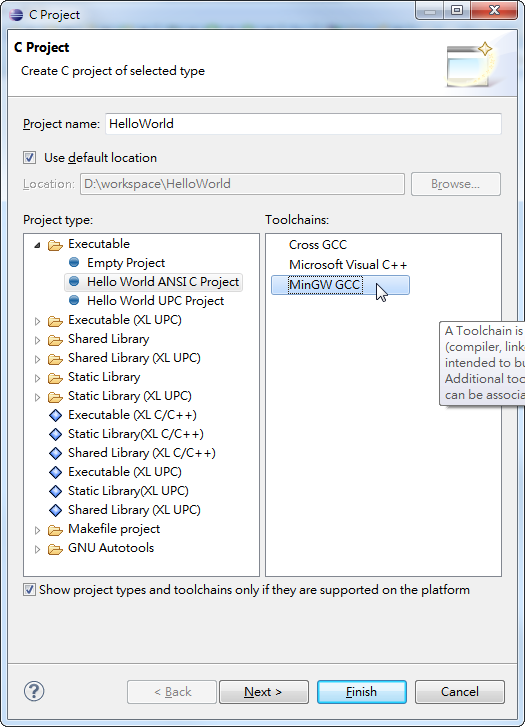Click the Executable (XL C/C++) diamond icon
This screenshot has height=727, width=525.
point(55,415)
